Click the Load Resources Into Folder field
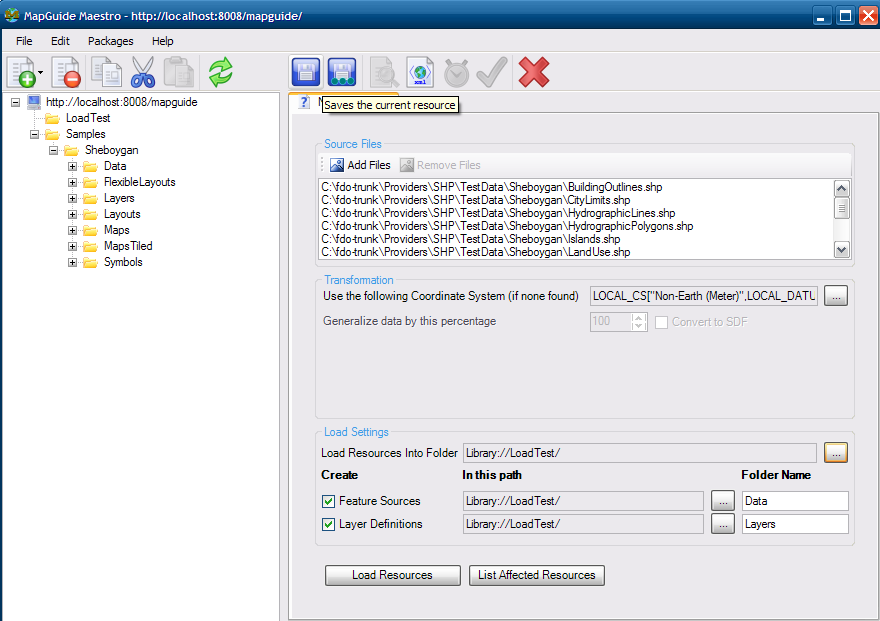Screen dimensions: 880x621 (639, 453)
